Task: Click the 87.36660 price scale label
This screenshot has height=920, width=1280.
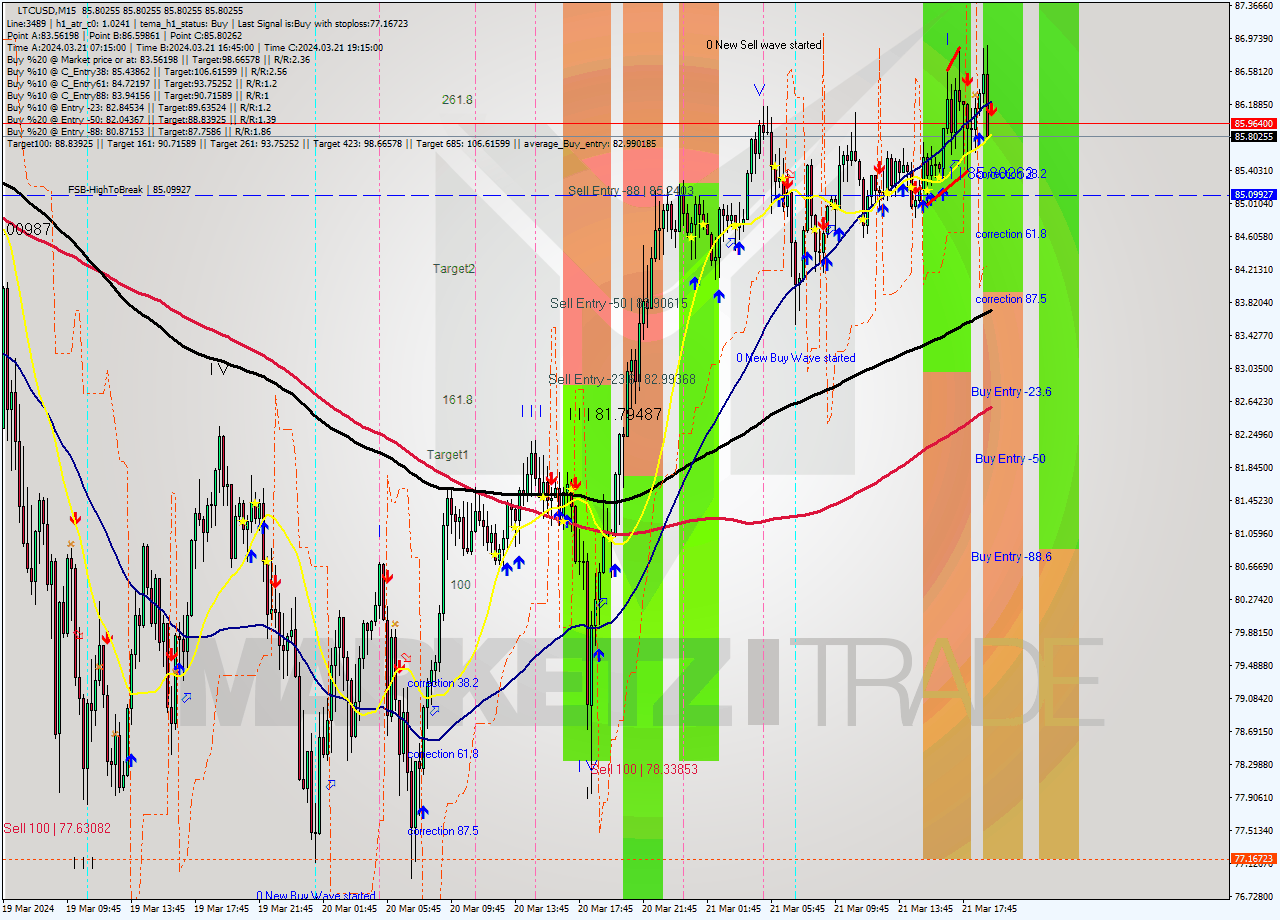Action: 1254,6
